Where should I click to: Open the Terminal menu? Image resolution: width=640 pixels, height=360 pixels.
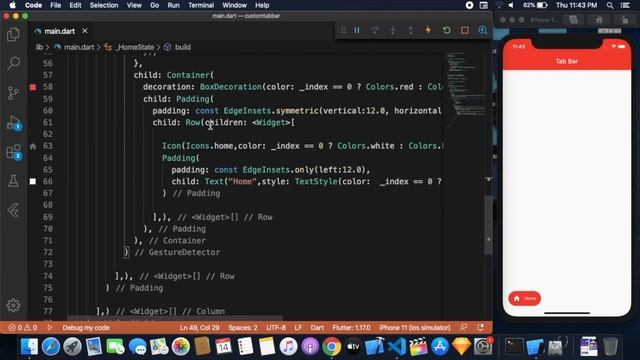click(201, 5)
